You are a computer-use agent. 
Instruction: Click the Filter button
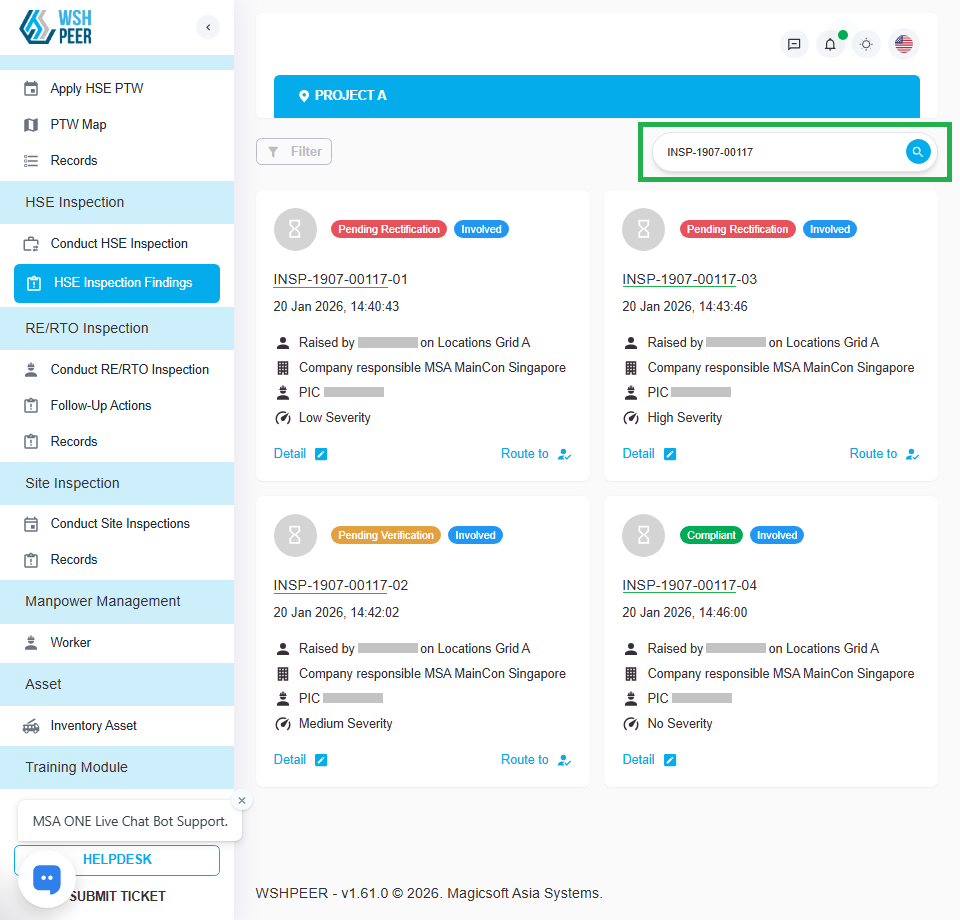294,152
